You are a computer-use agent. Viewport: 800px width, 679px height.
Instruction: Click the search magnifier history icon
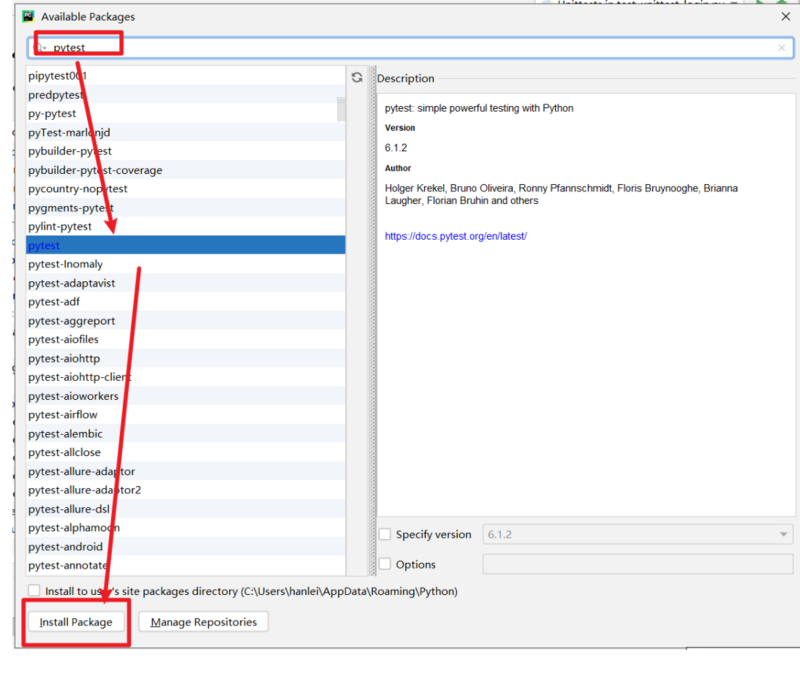pos(40,47)
